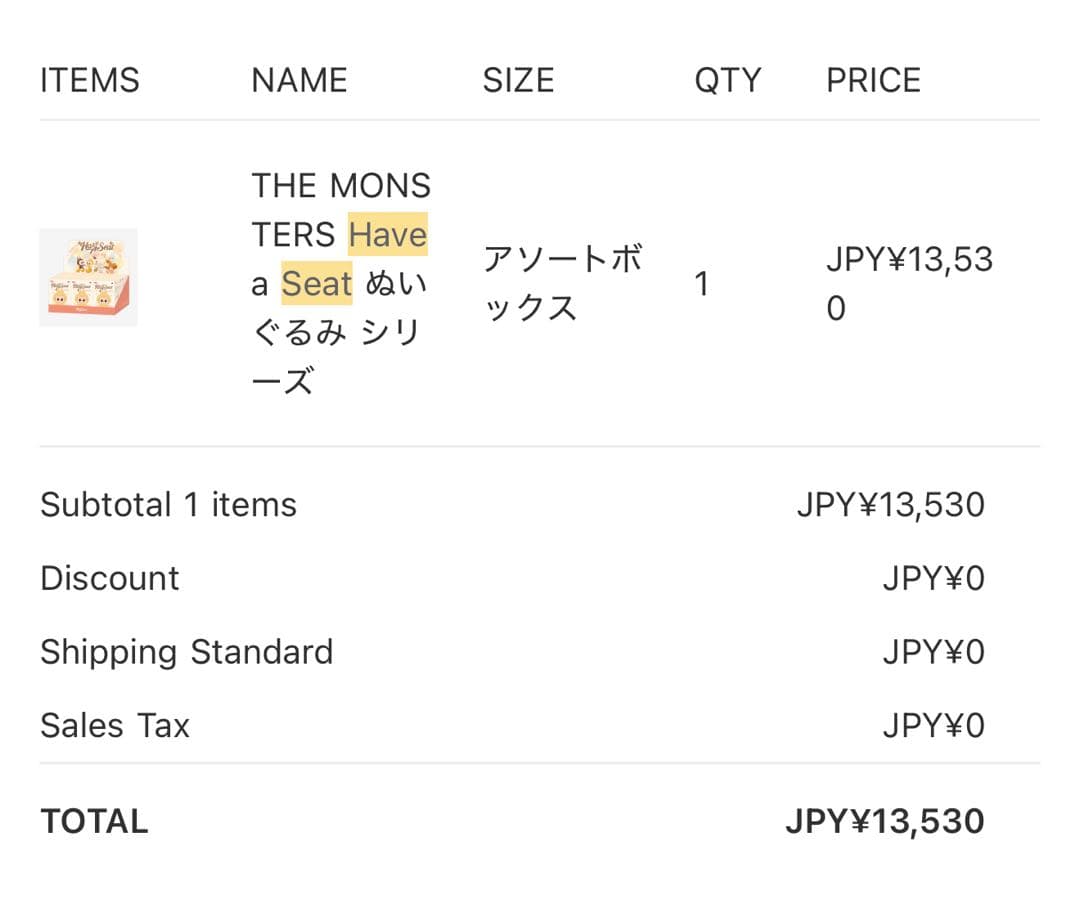The height and width of the screenshot is (918, 1080).
Task: Click the item price in PRICE column
Action: [908, 283]
